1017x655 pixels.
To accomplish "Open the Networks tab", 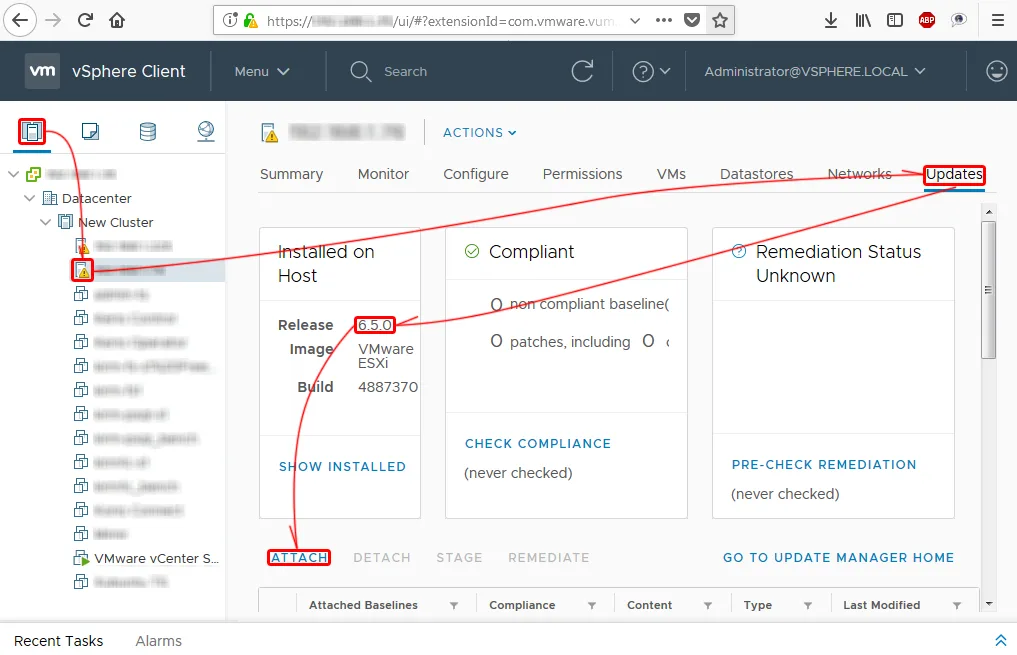I will pyautogui.click(x=859, y=174).
